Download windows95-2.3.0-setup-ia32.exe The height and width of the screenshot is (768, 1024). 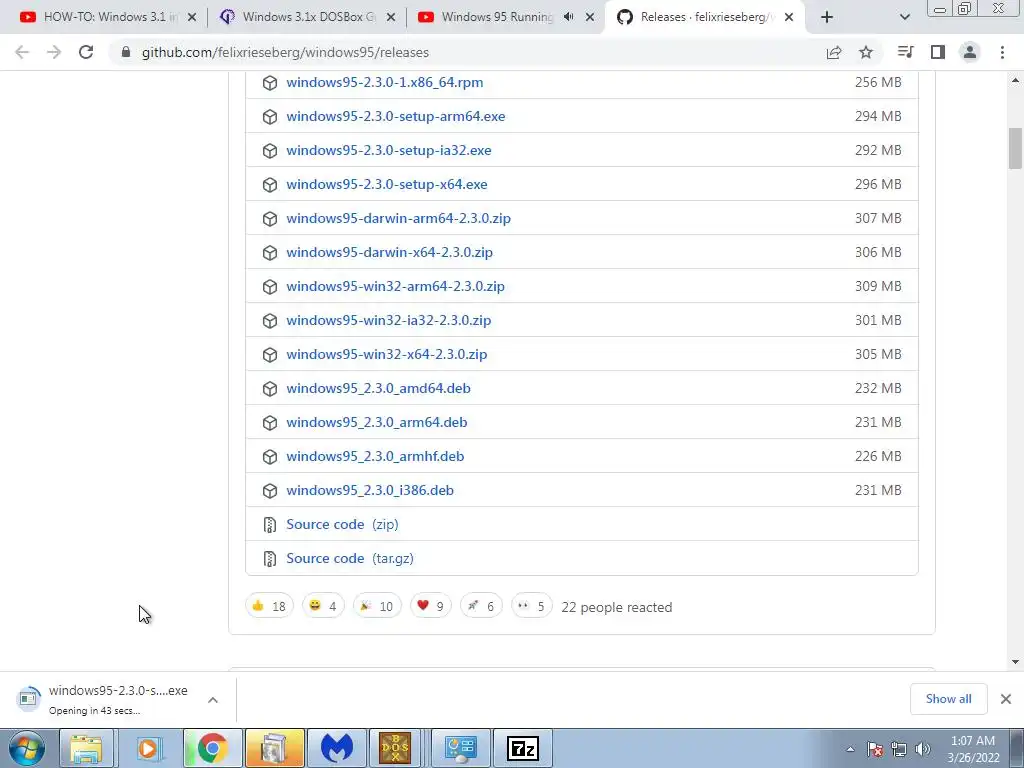(389, 150)
